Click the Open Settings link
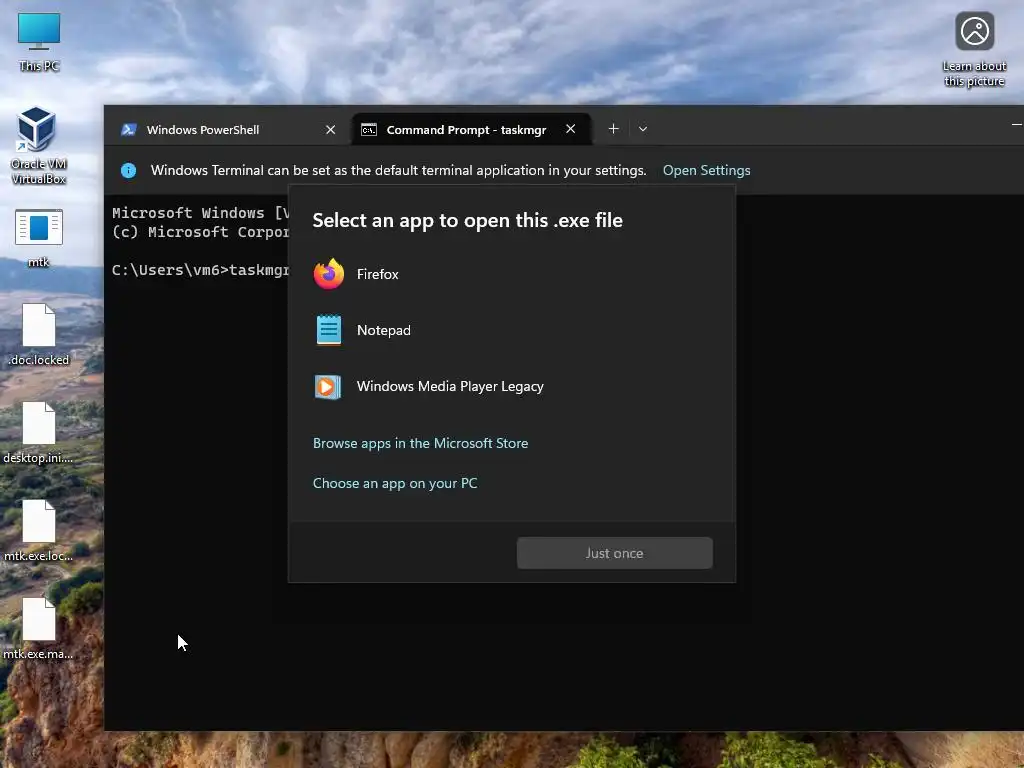 [x=707, y=170]
